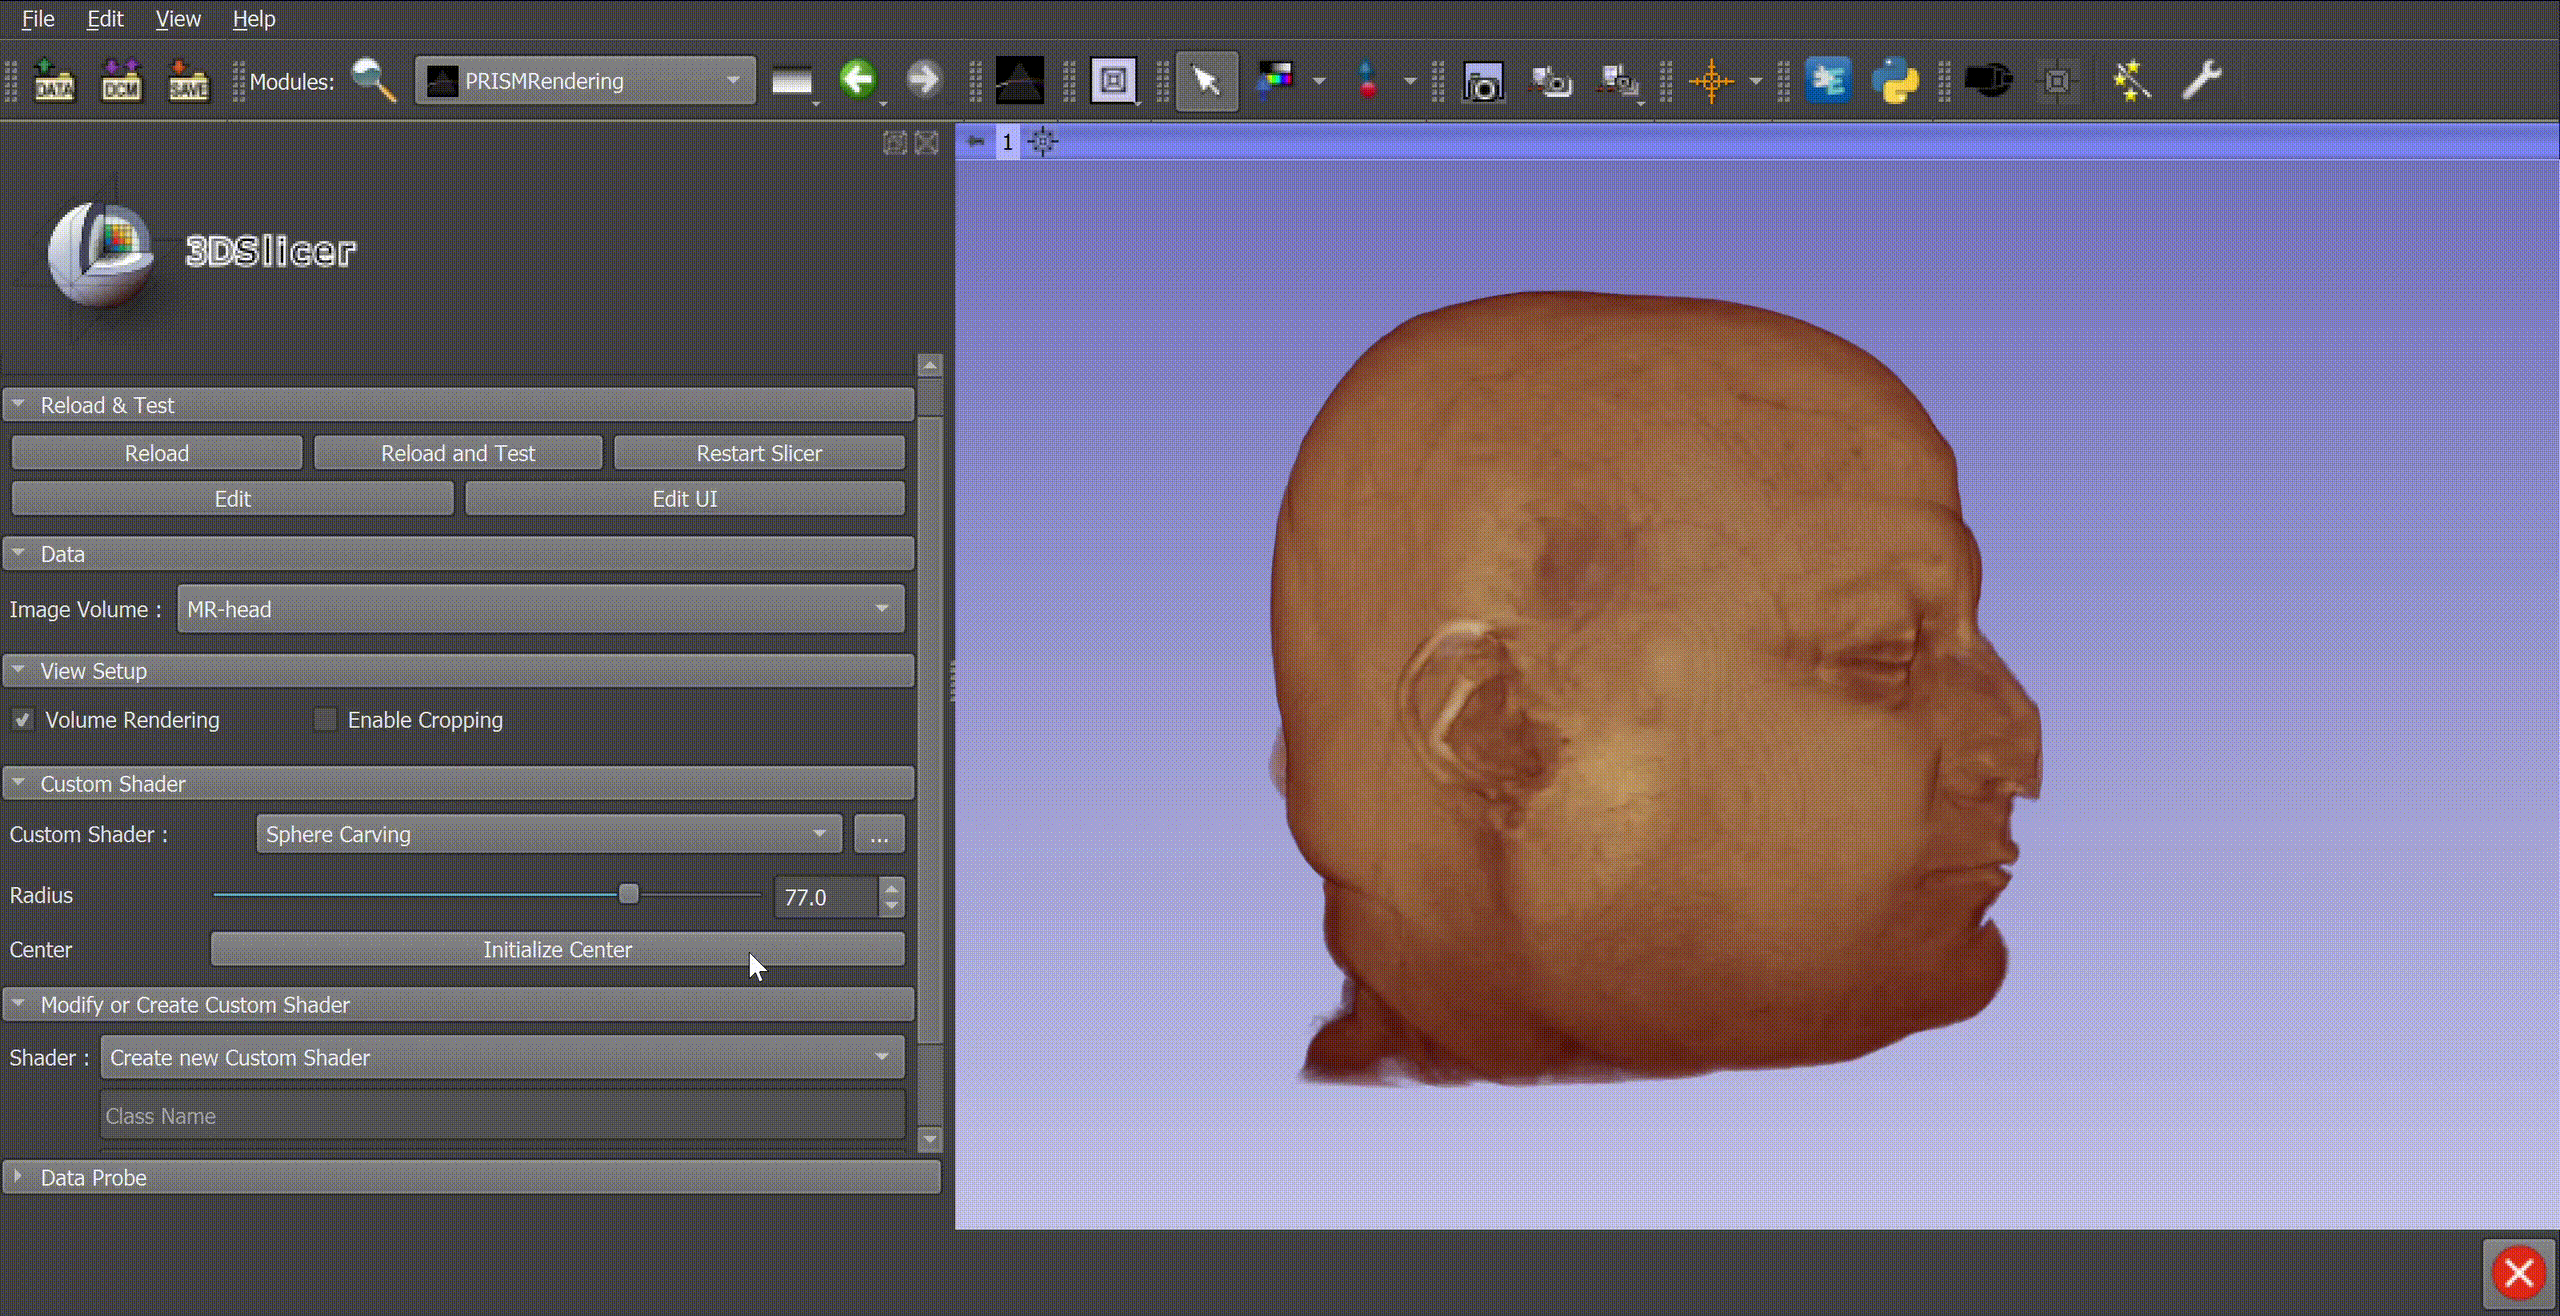Uncheck the Volume Rendering checkbox
This screenshot has height=1316, width=2560.
coord(23,720)
